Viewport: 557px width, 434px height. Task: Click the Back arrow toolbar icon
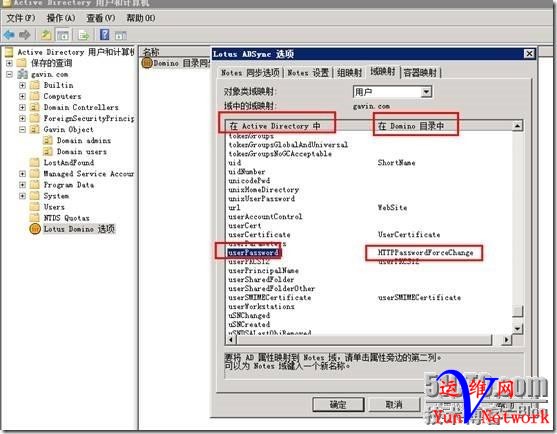coord(9,35)
